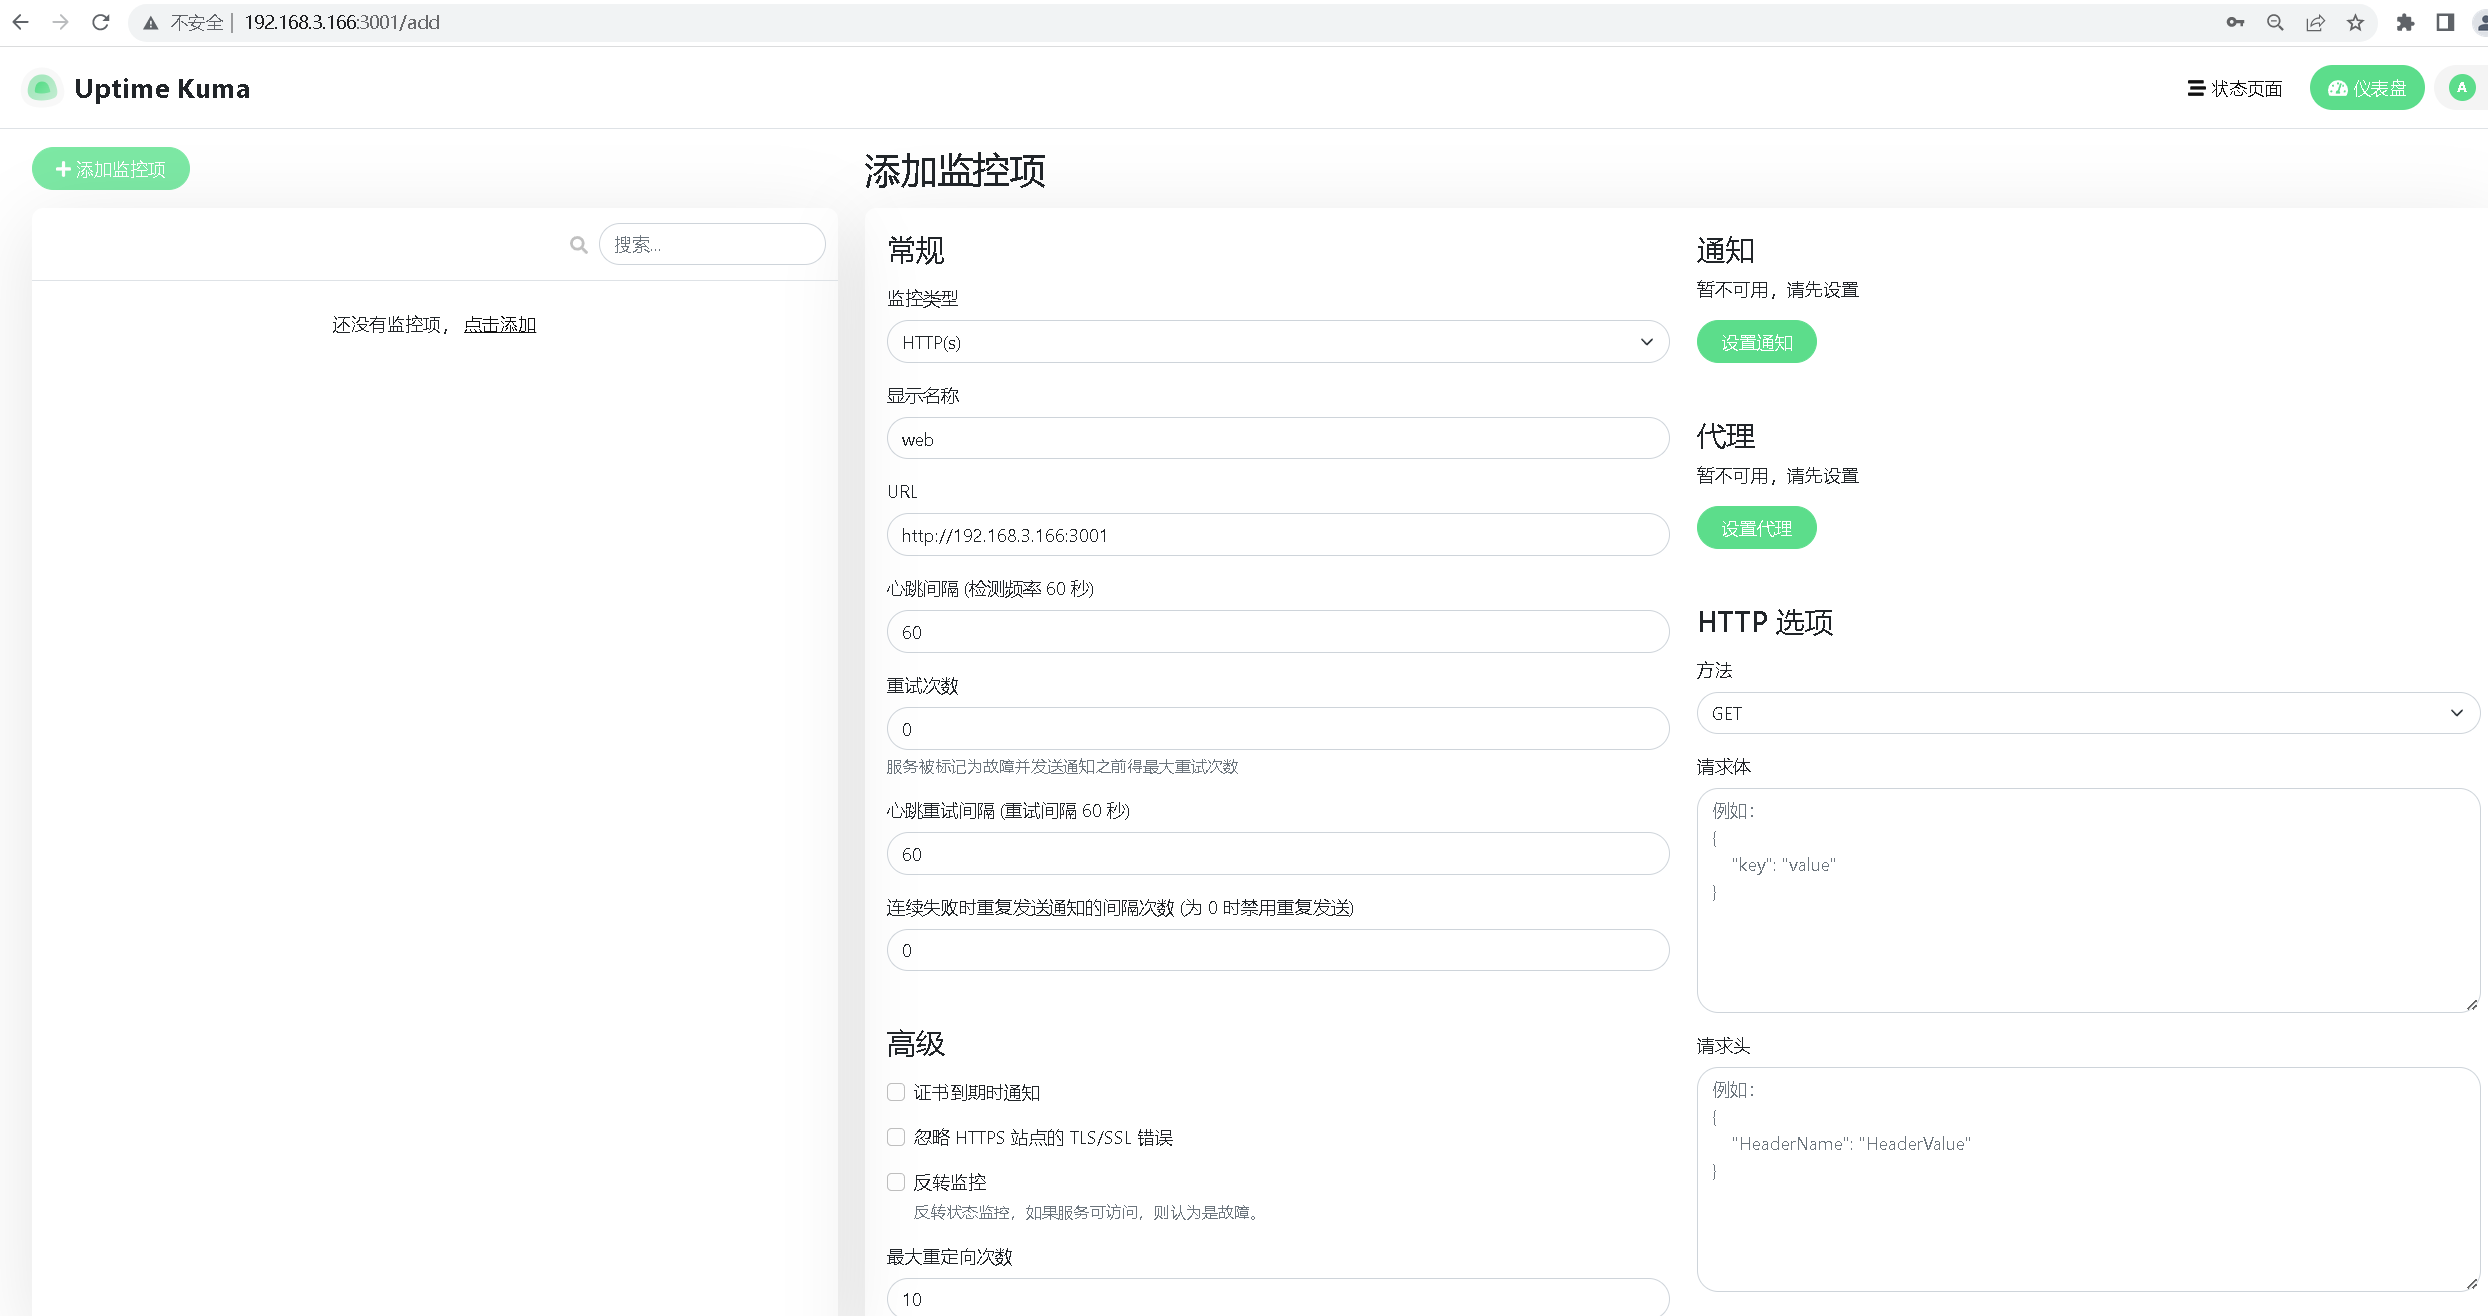Click the saved password key icon

(2235, 22)
